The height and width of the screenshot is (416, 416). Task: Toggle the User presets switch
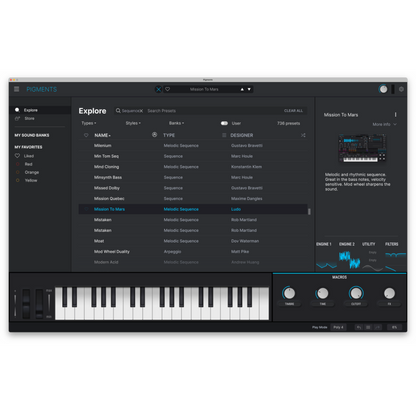224,123
